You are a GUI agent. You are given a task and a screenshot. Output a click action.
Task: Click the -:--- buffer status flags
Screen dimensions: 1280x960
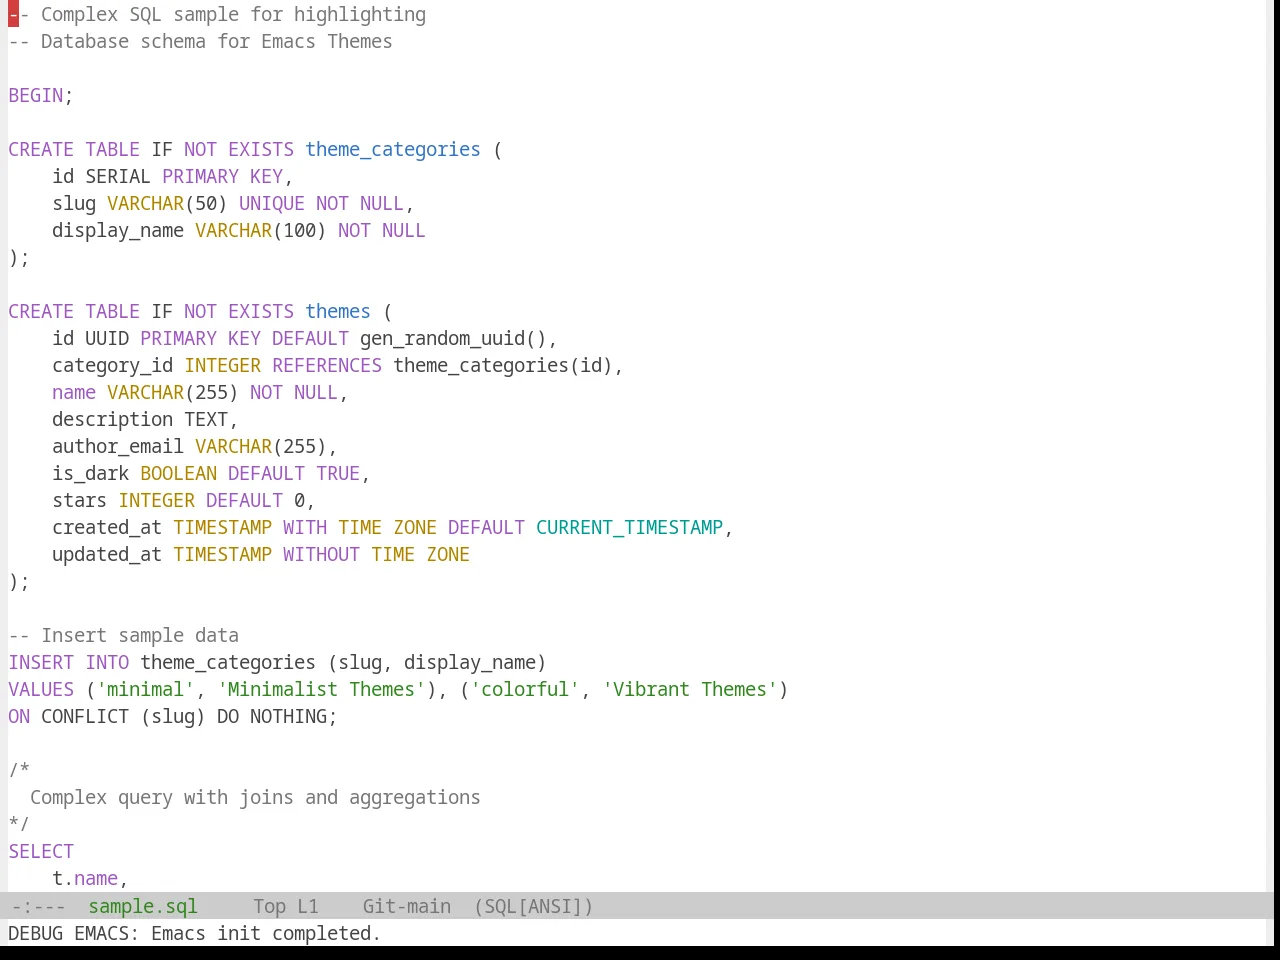click(x=38, y=906)
